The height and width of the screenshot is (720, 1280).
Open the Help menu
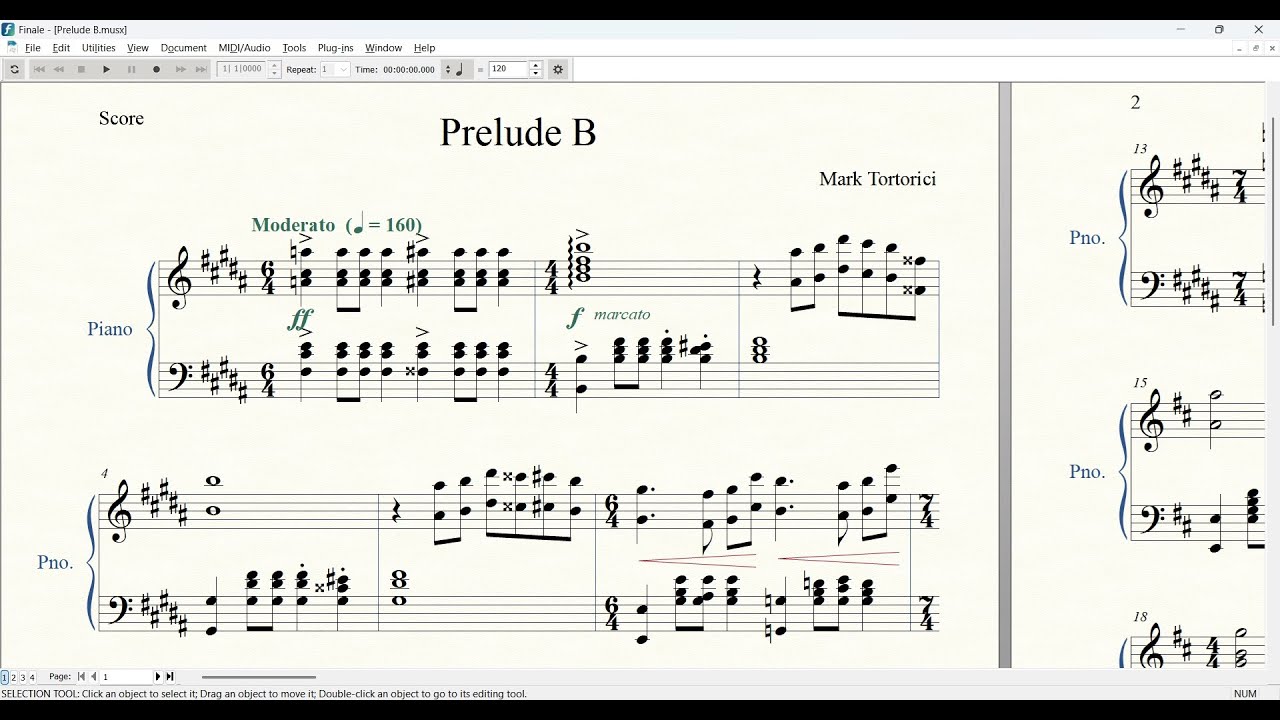click(425, 47)
